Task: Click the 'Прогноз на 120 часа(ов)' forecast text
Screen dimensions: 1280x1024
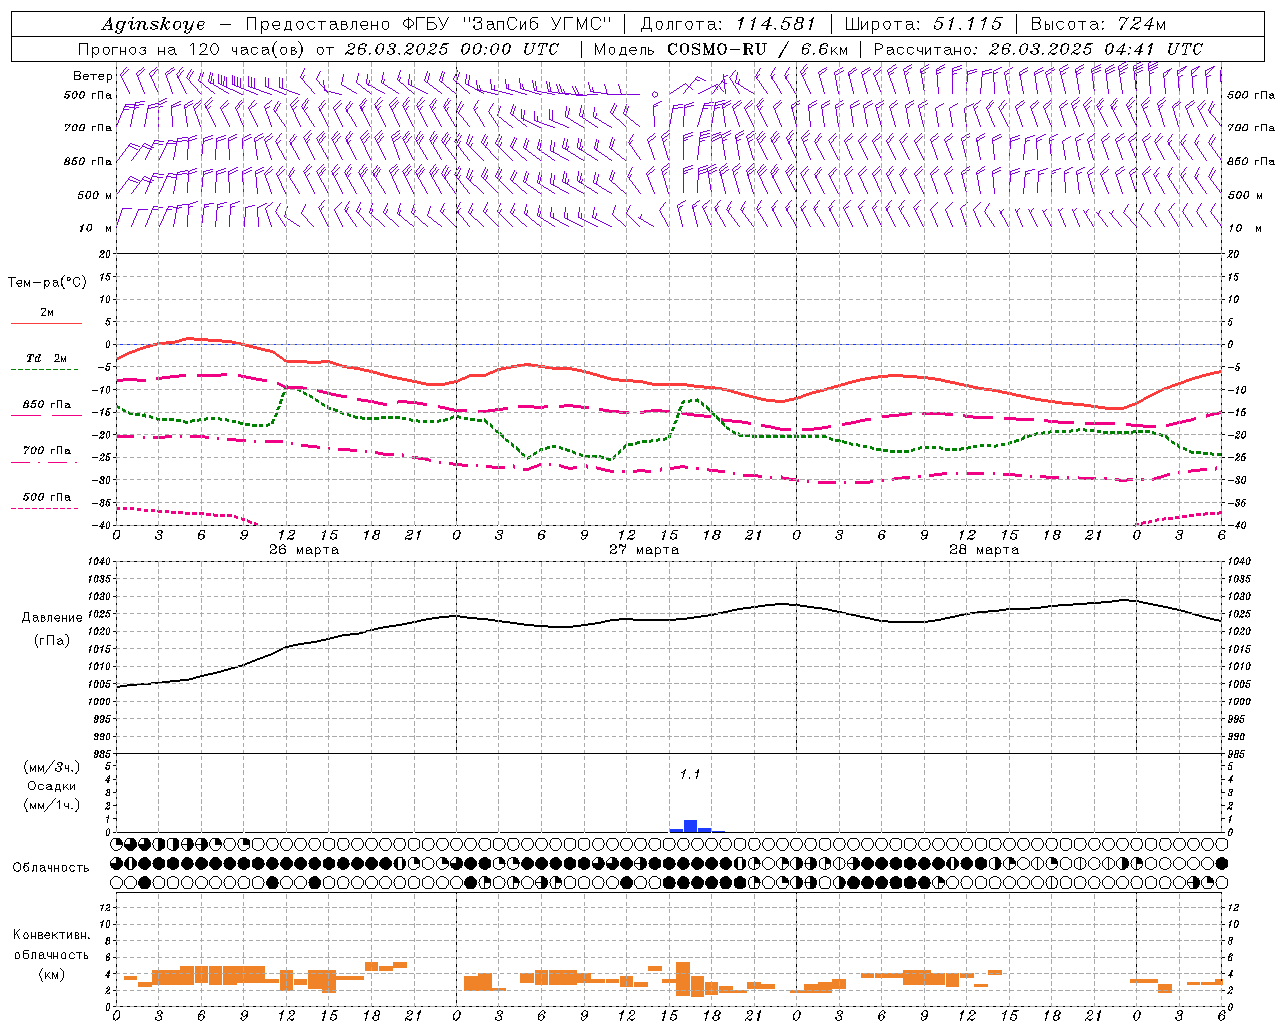Action: pos(193,49)
